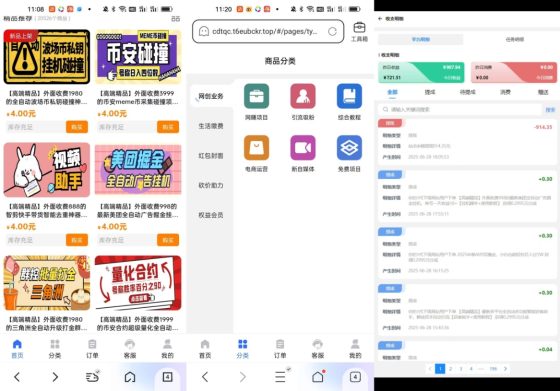The image size is (560, 391).
Task: Open the 引流吸粉 category icon
Action: [303, 96]
